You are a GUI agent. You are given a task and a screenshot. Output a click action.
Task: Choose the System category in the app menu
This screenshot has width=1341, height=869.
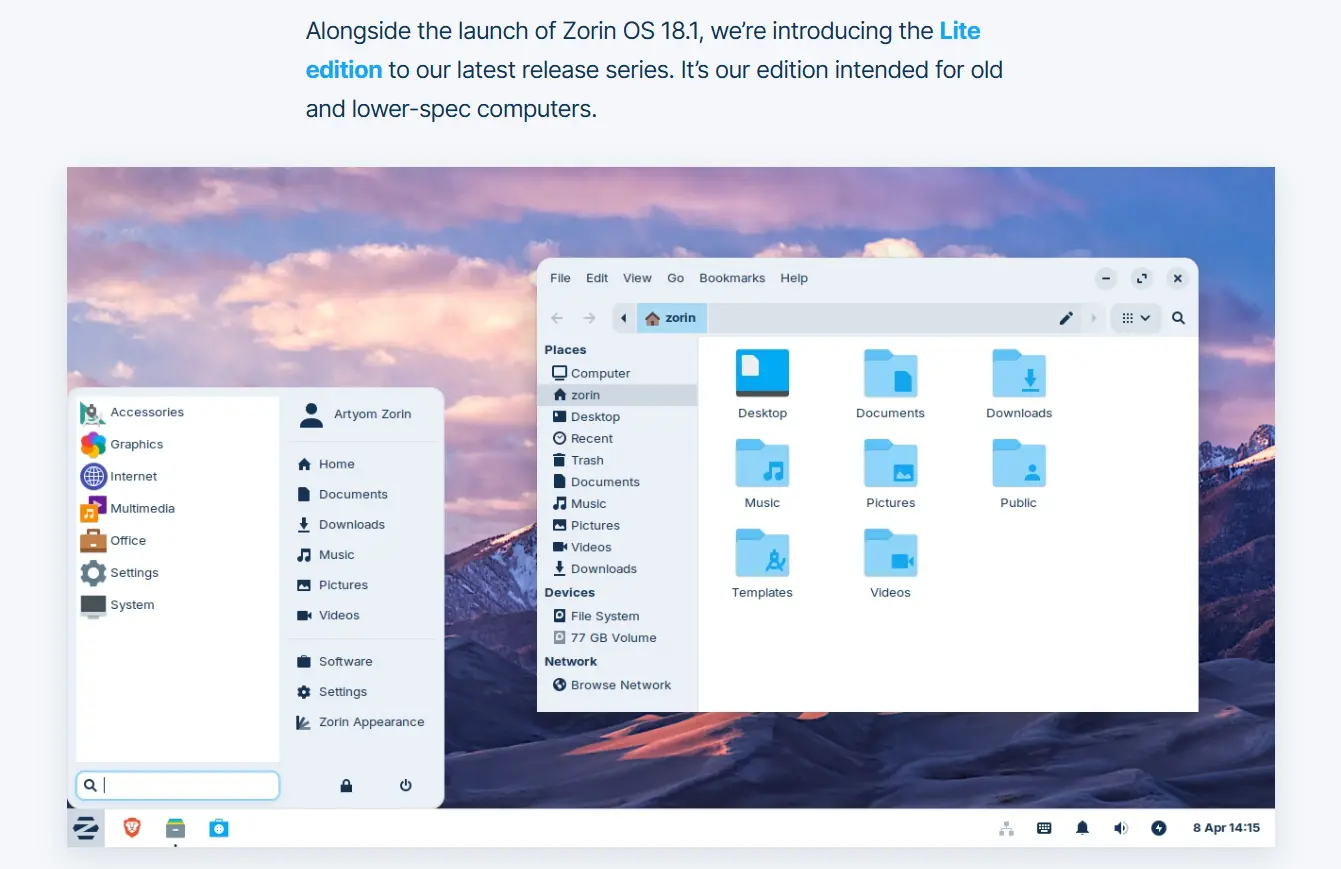(x=177, y=604)
